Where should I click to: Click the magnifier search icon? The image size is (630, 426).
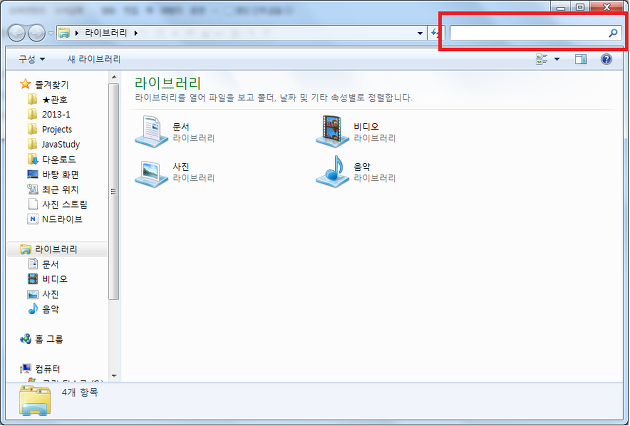pyautogui.click(x=613, y=33)
